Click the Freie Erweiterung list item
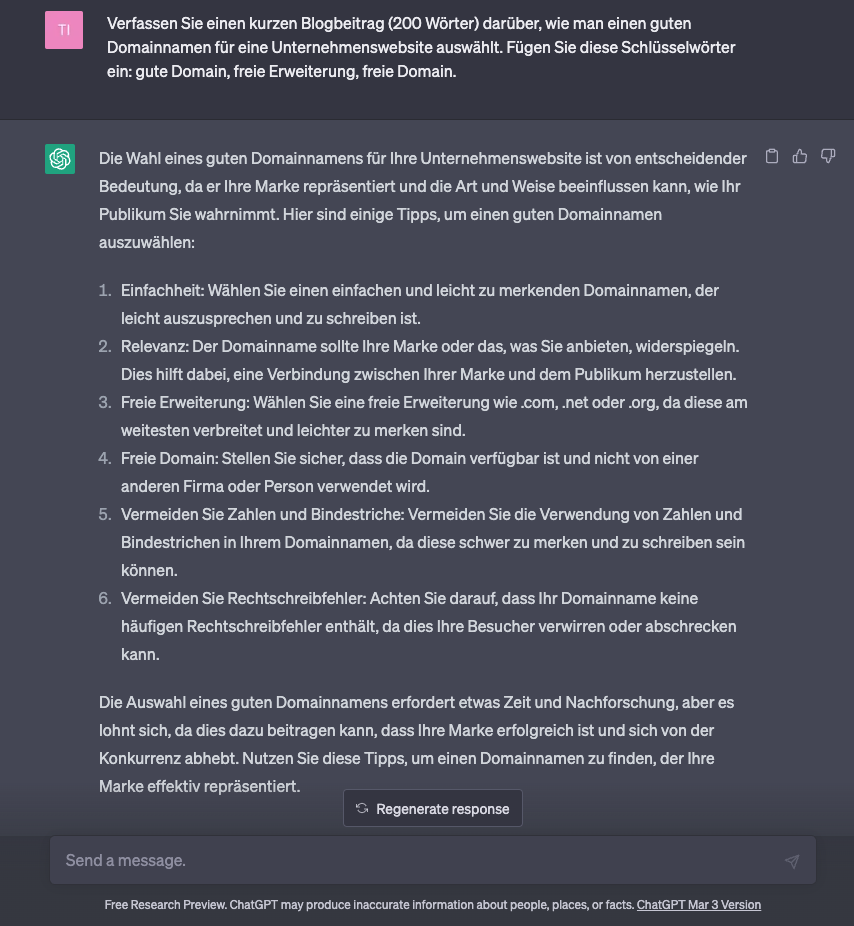This screenshot has width=854, height=926. [434, 416]
